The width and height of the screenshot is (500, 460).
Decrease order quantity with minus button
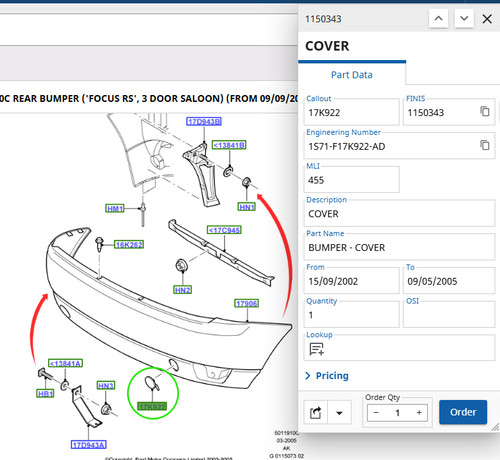376,413
